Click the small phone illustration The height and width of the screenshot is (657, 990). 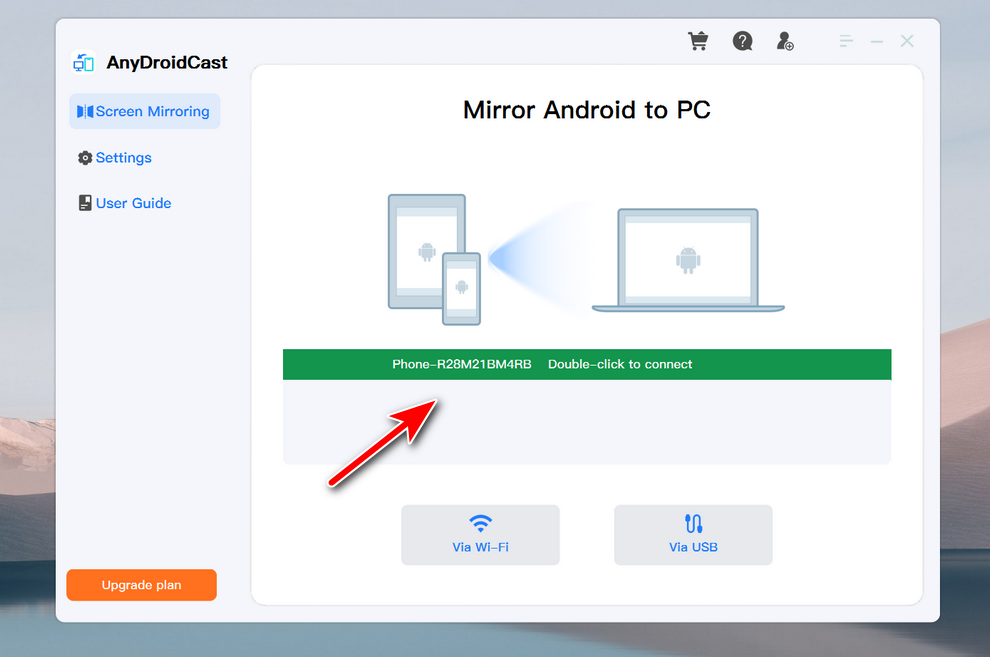pos(462,288)
